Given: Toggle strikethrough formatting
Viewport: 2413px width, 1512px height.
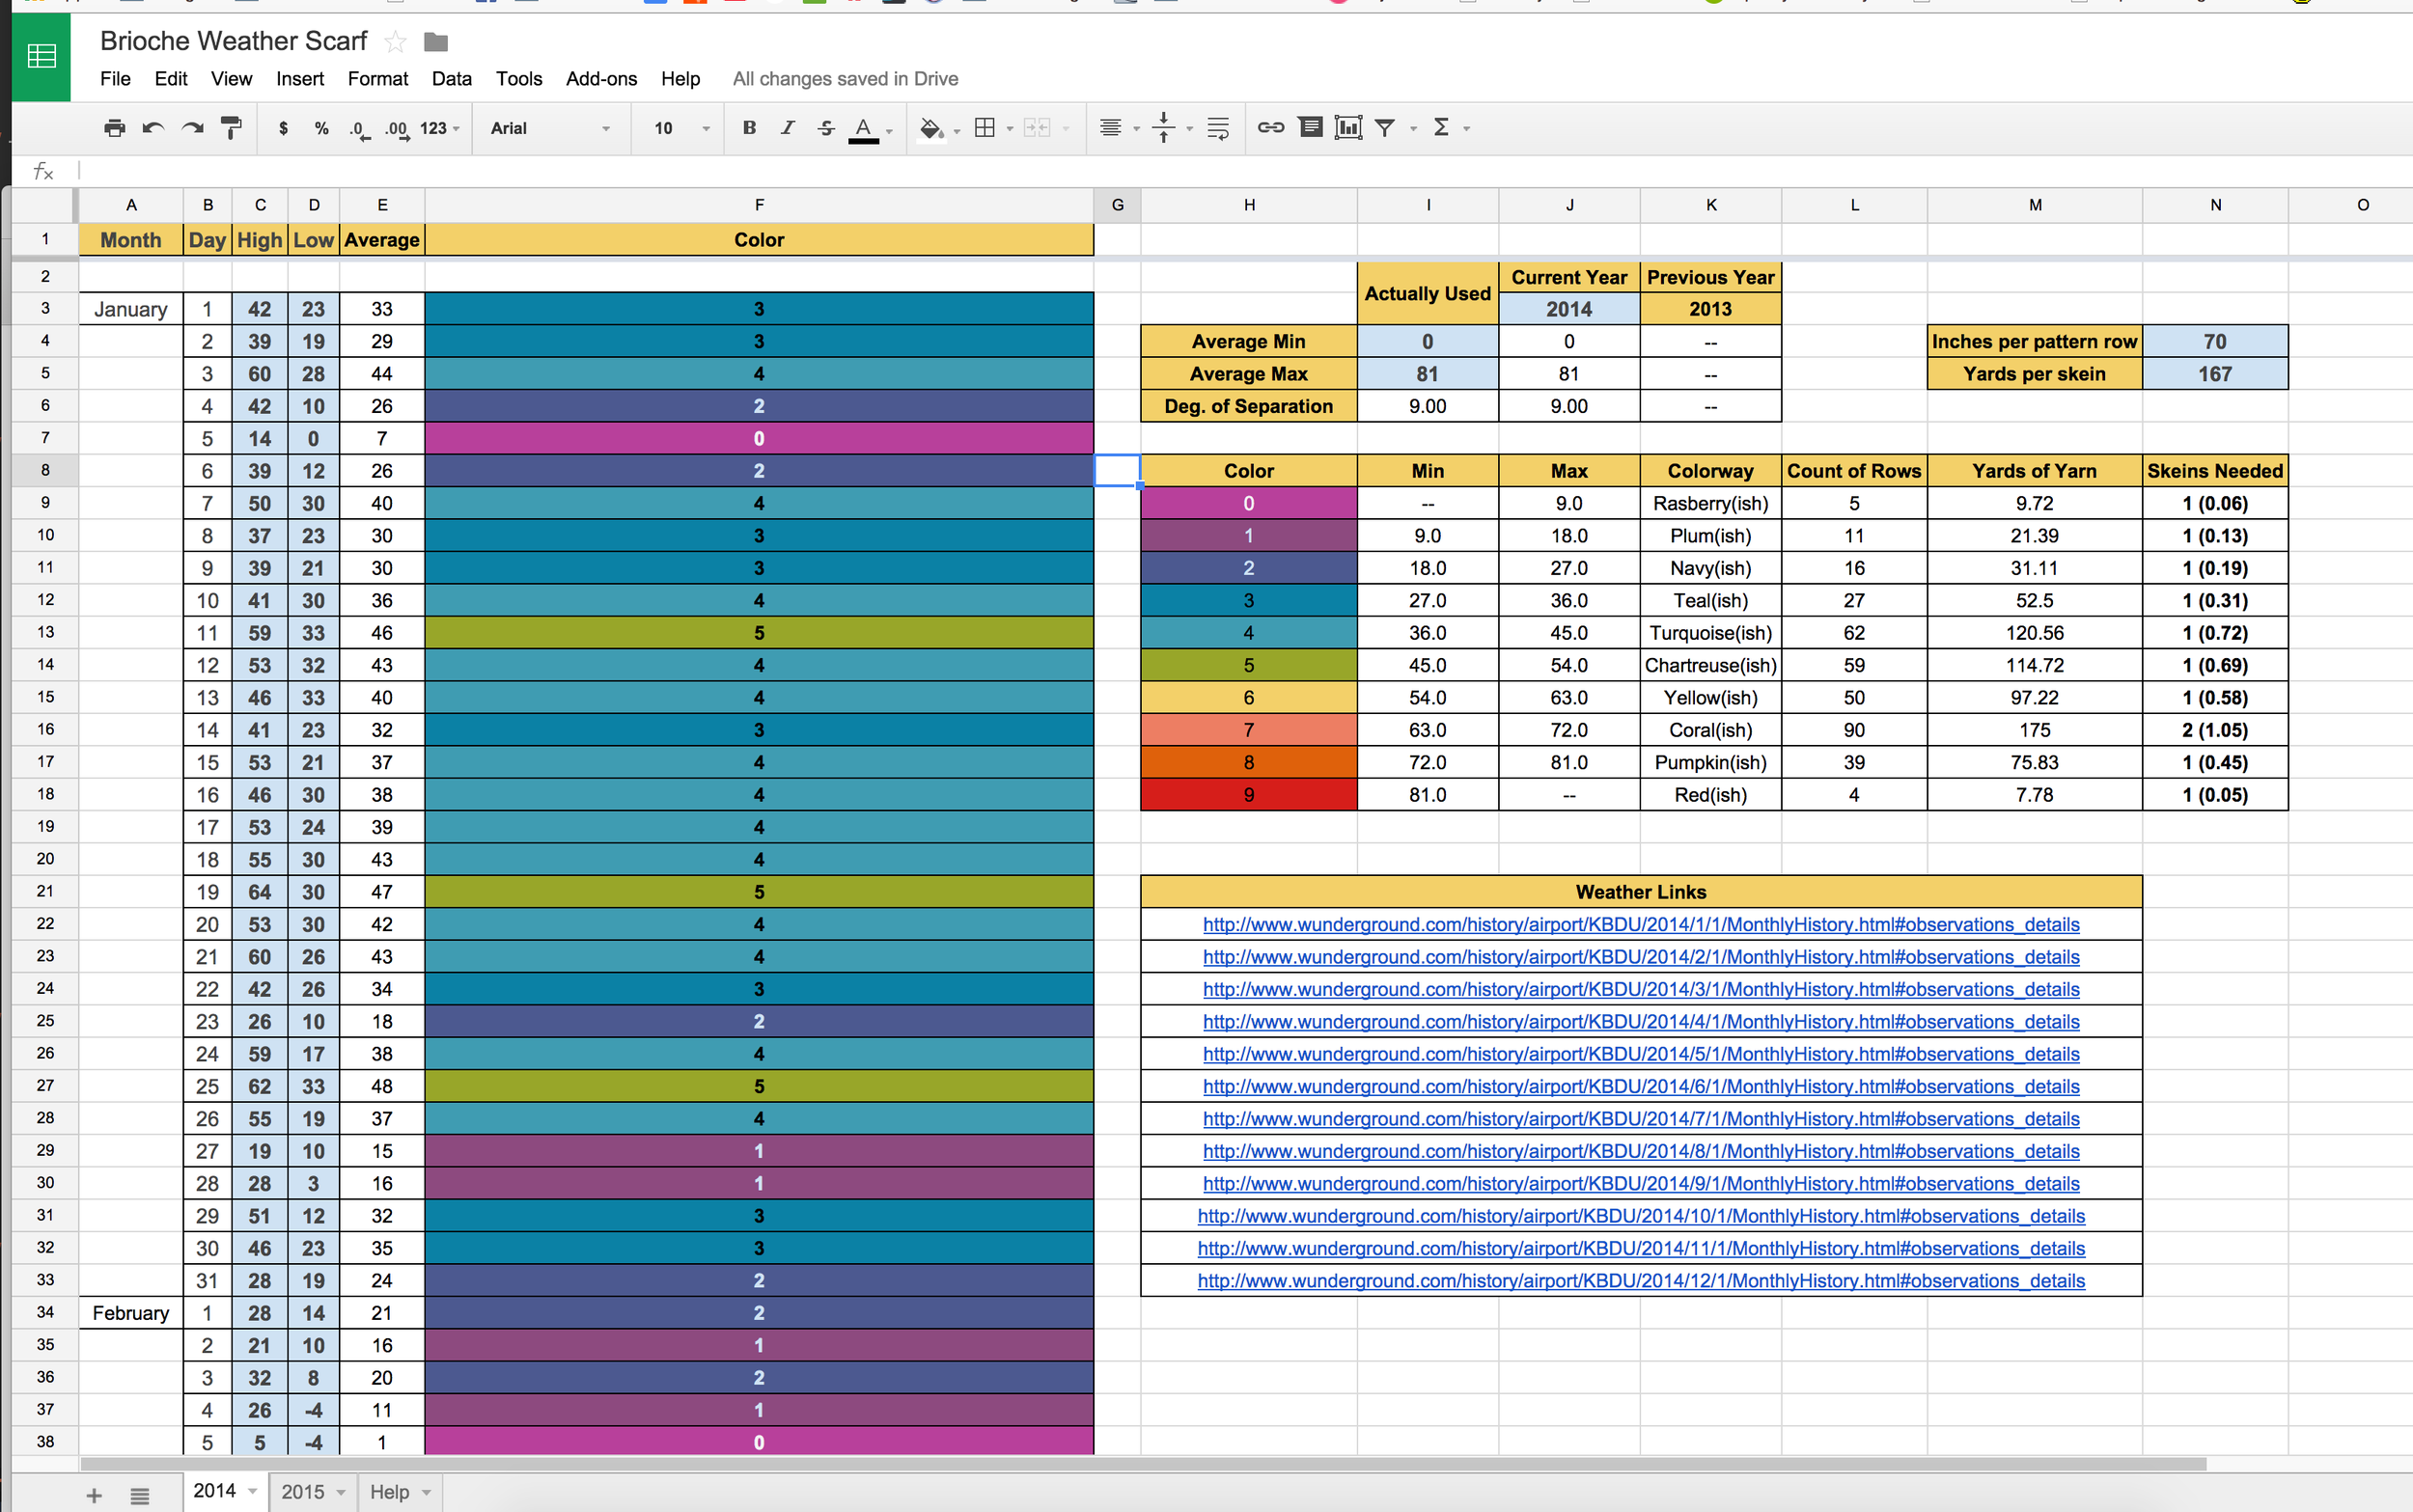Looking at the screenshot, I should [825, 128].
